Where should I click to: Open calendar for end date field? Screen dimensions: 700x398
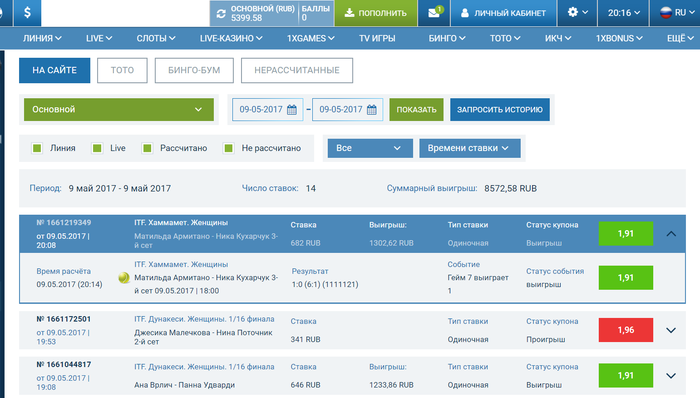(x=371, y=110)
